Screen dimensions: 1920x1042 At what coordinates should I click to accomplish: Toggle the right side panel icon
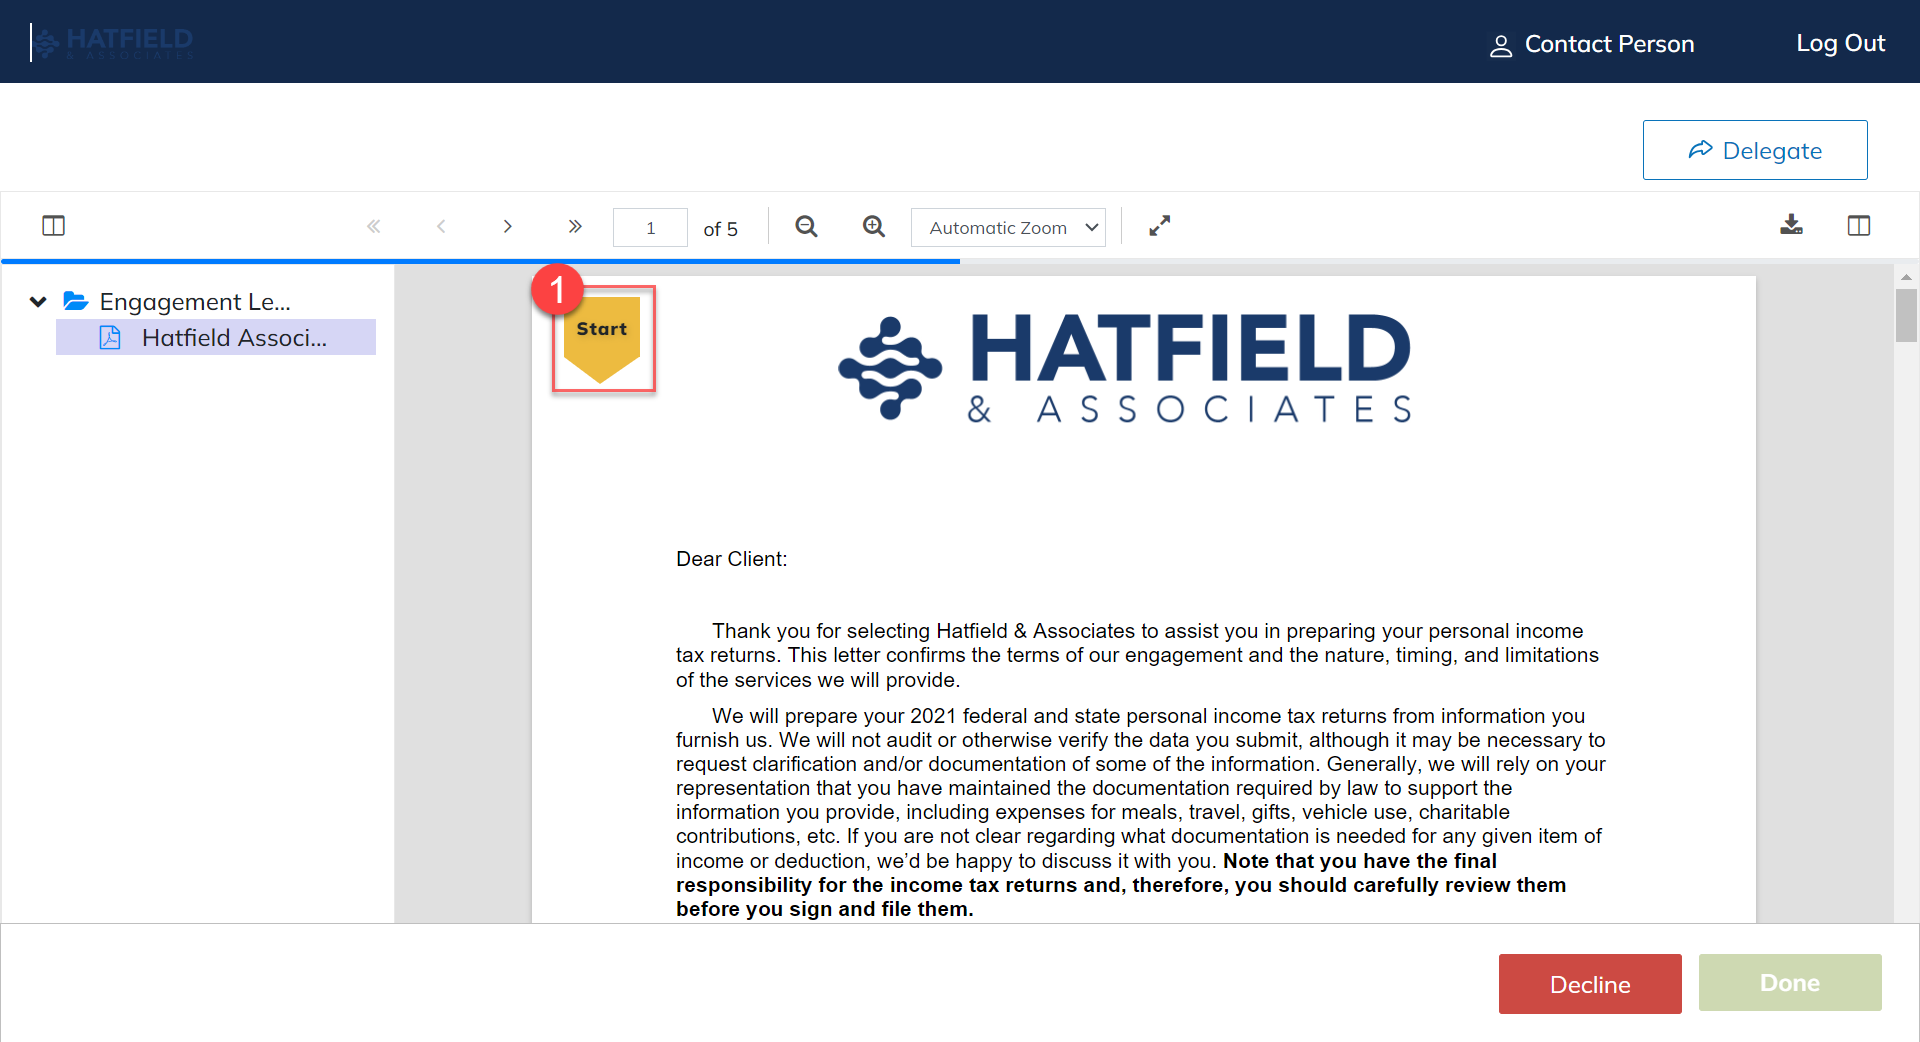click(x=1859, y=226)
